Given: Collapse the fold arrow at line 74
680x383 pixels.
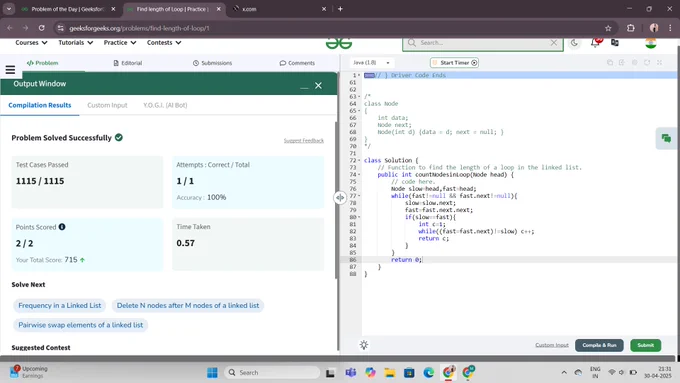Looking at the screenshot, I should (x=359, y=175).
